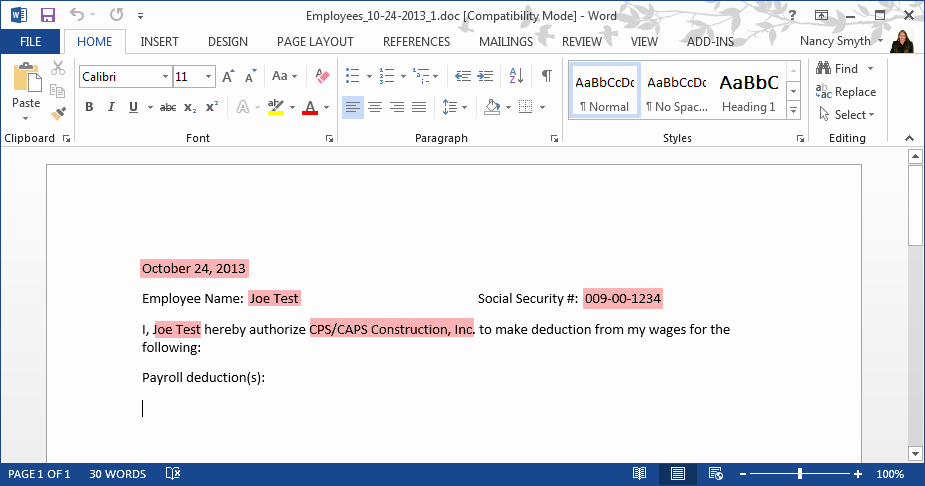925x486 pixels.
Task: Apply the No Spacing style
Action: (677, 91)
